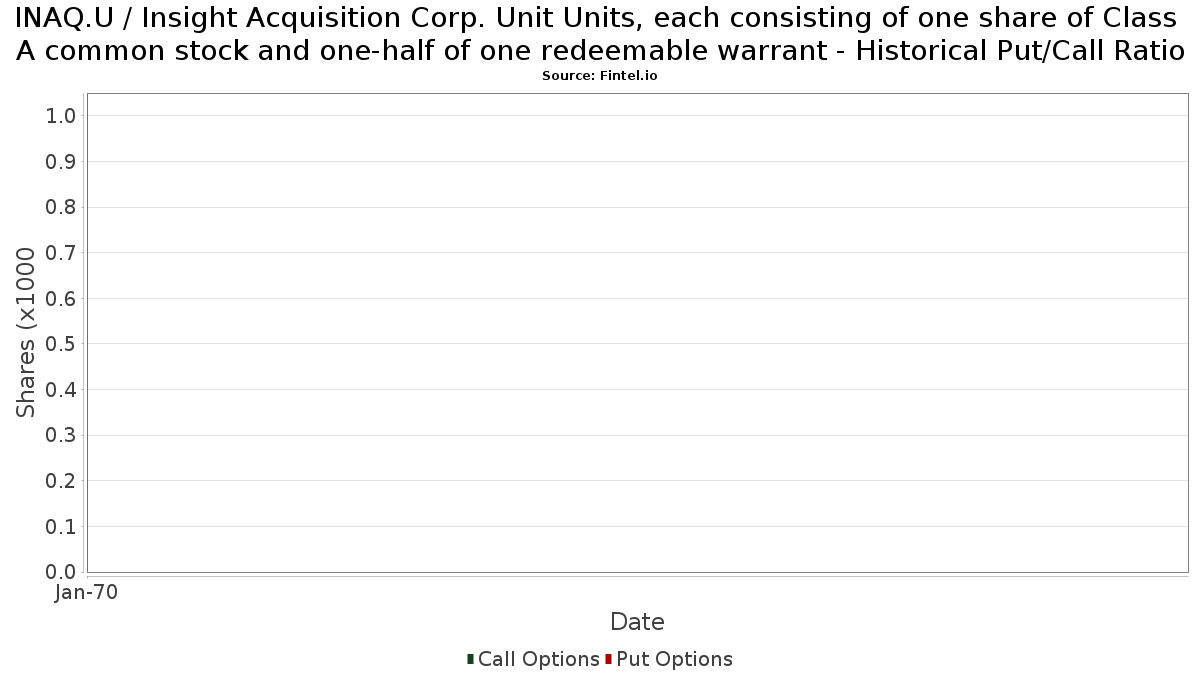Toggle the Call Options legend label
Screen dimensions: 1200x675
[539, 659]
